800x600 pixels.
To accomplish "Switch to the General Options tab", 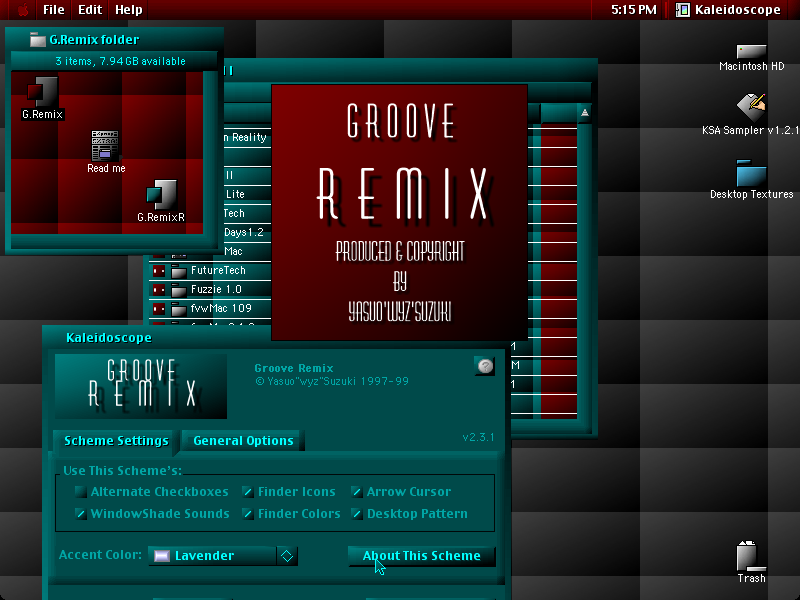I will (243, 441).
